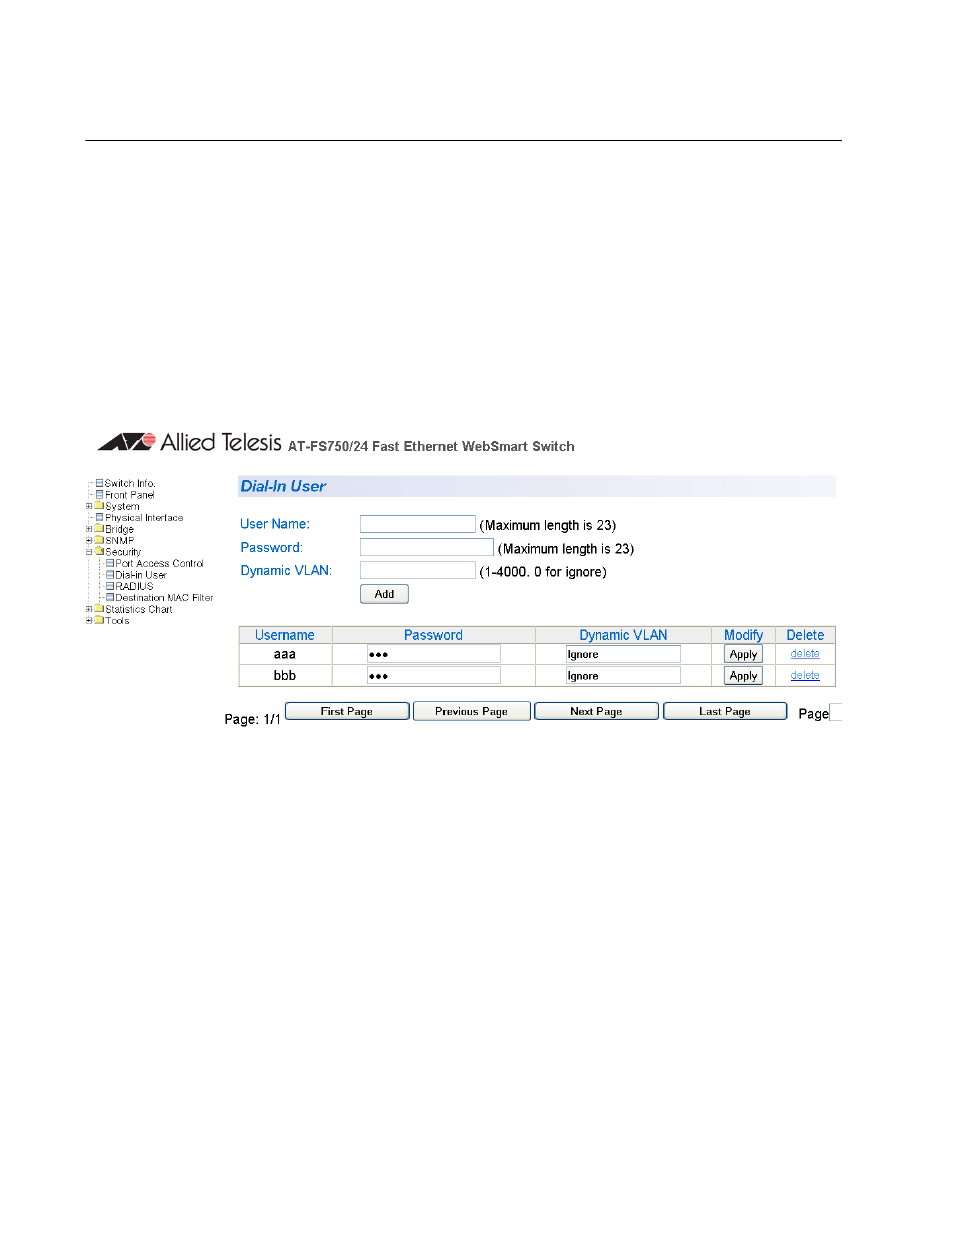Edit Dynamic VLAN field for user bbb
This screenshot has width=954, height=1235.
[623, 676]
